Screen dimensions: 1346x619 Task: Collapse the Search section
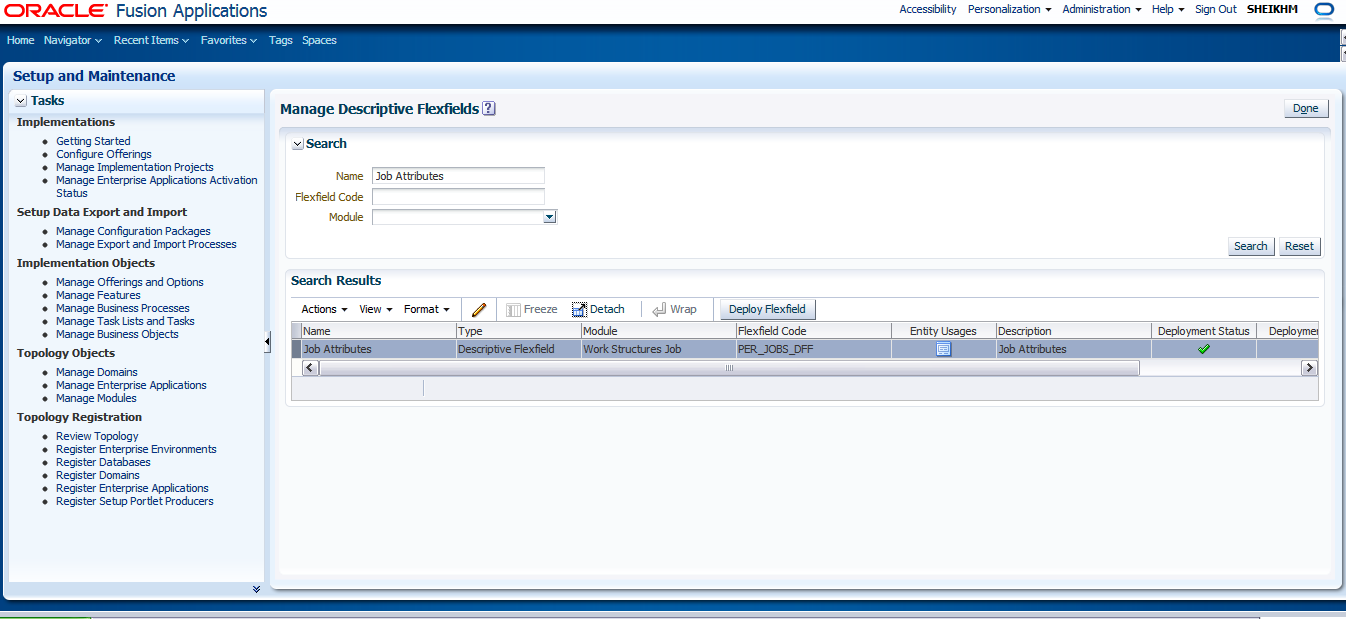[297, 144]
